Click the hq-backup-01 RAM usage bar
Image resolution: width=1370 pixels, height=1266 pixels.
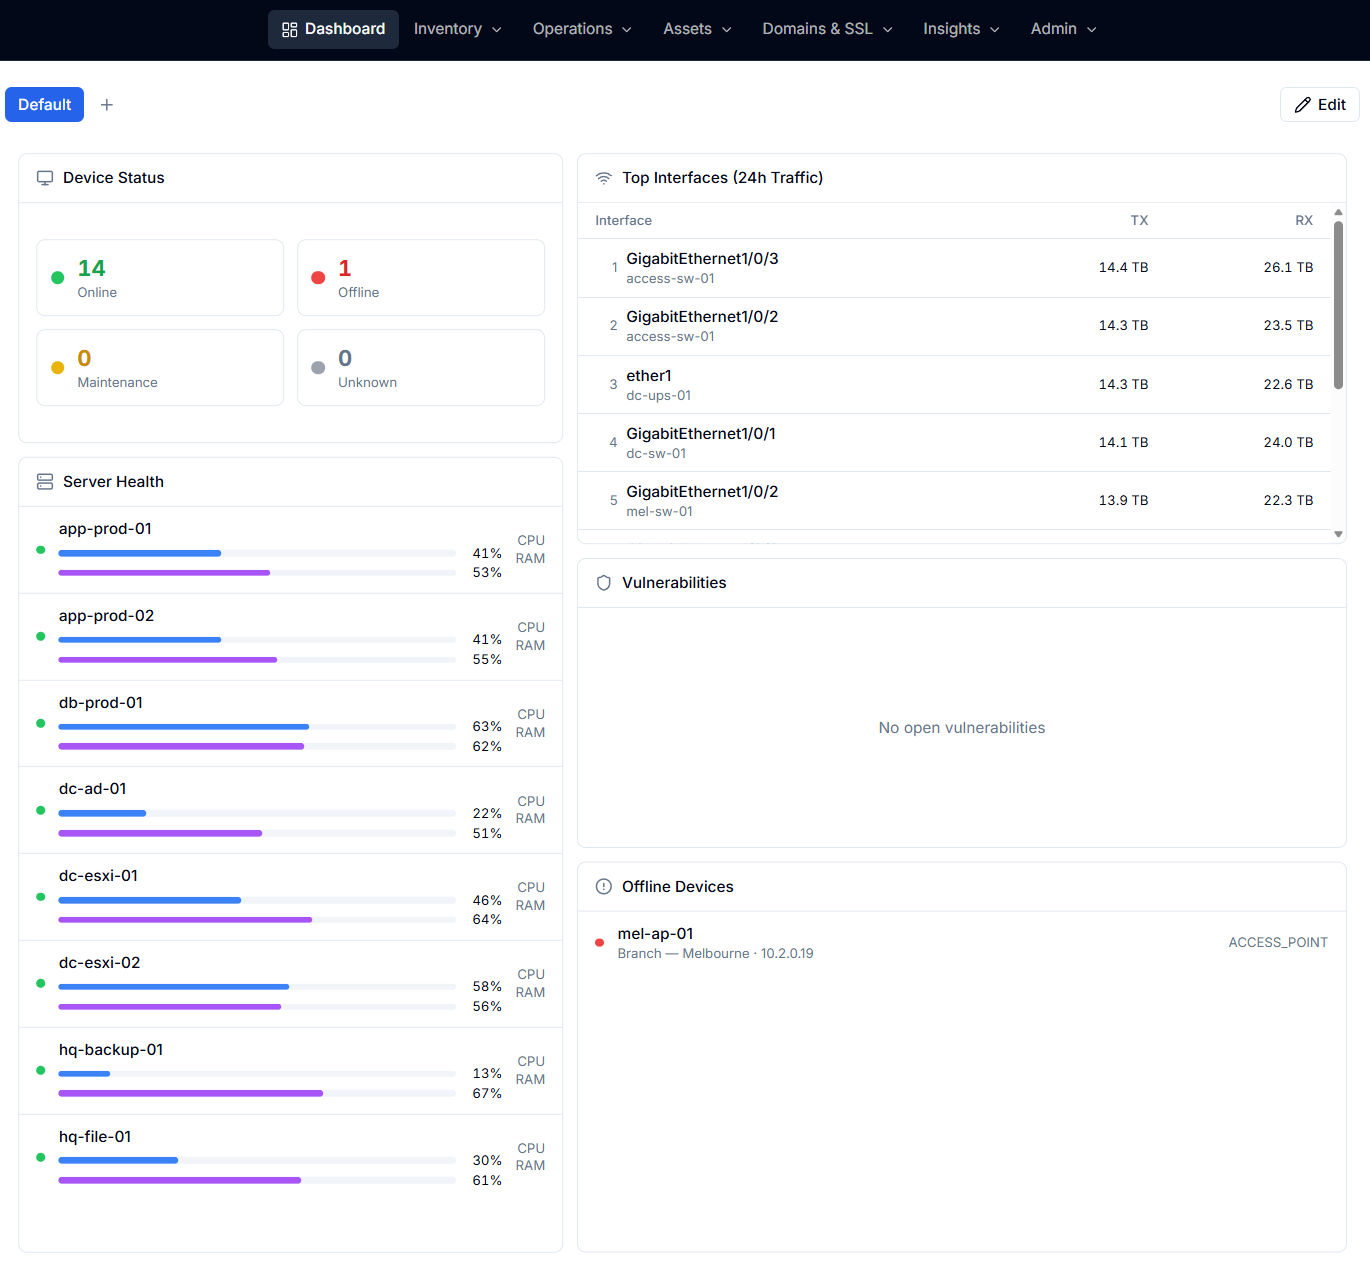[x=257, y=1094]
